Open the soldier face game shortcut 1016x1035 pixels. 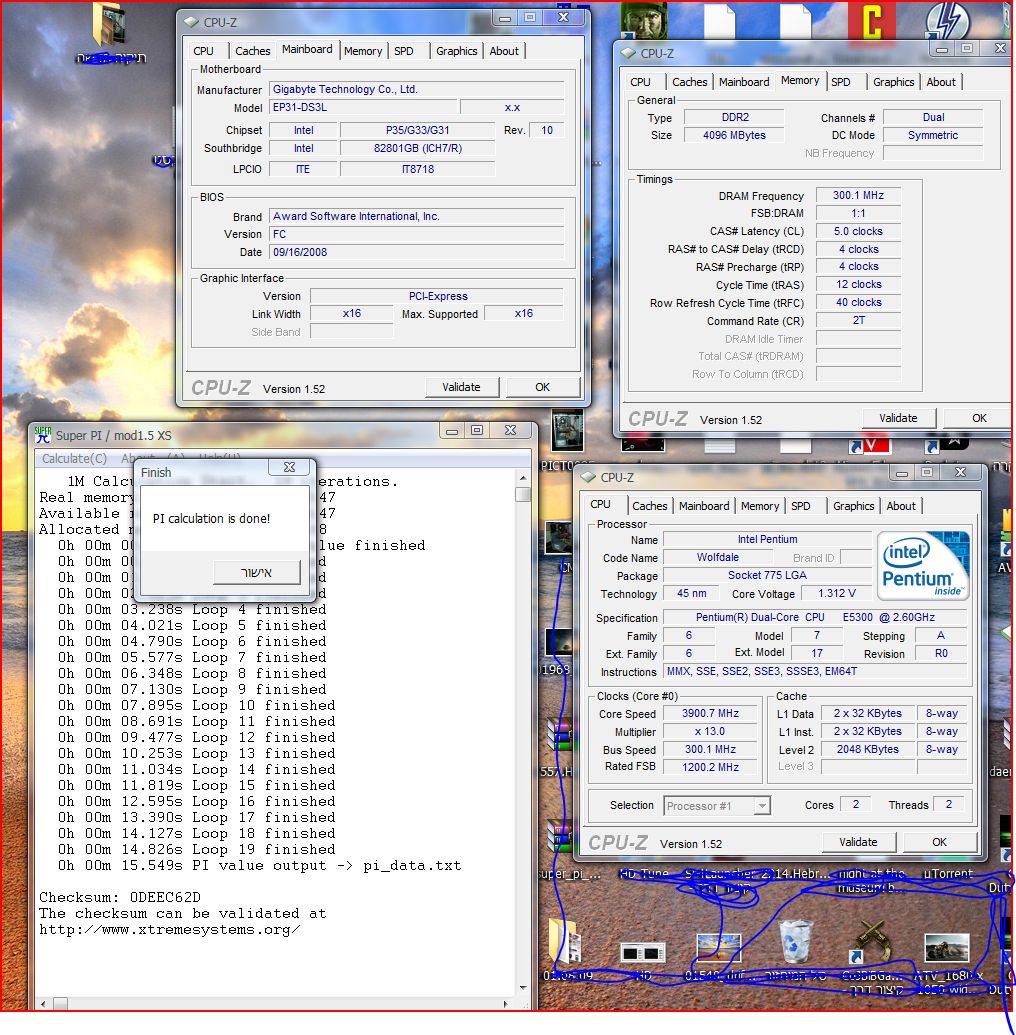(x=644, y=20)
